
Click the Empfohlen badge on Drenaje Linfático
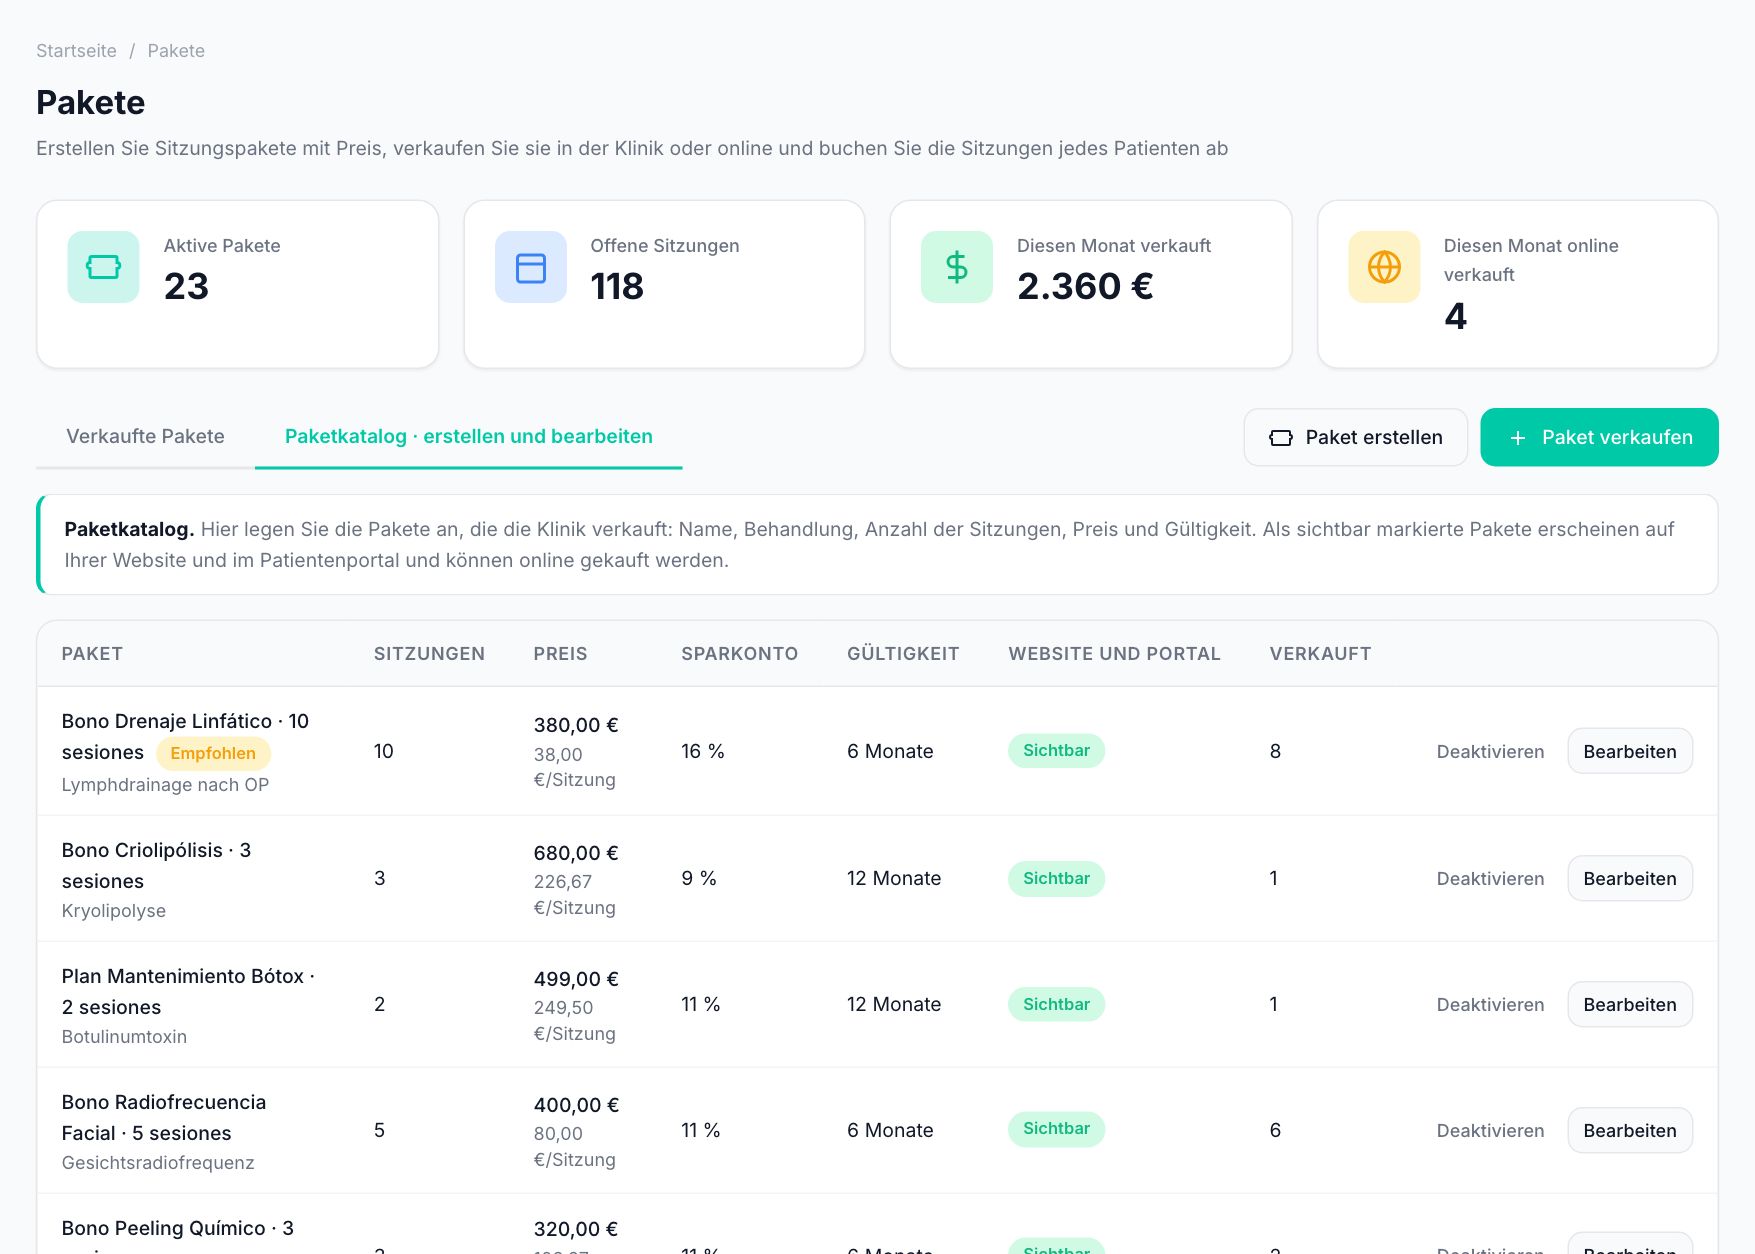point(213,753)
